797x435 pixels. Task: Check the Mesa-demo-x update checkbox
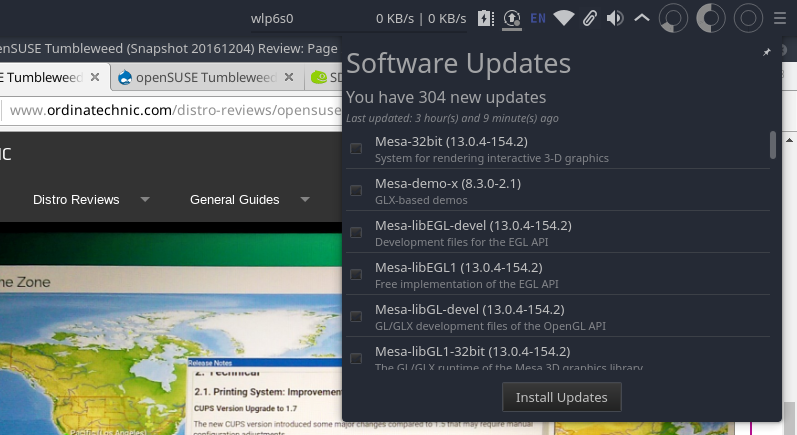[x=356, y=191]
